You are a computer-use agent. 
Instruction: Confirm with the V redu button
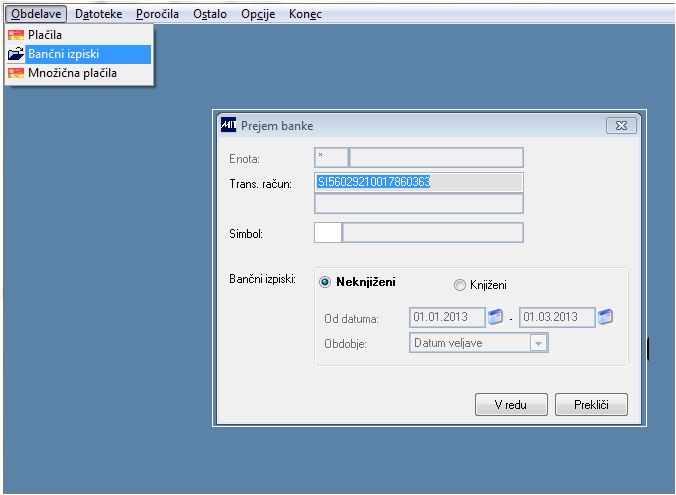click(511, 404)
